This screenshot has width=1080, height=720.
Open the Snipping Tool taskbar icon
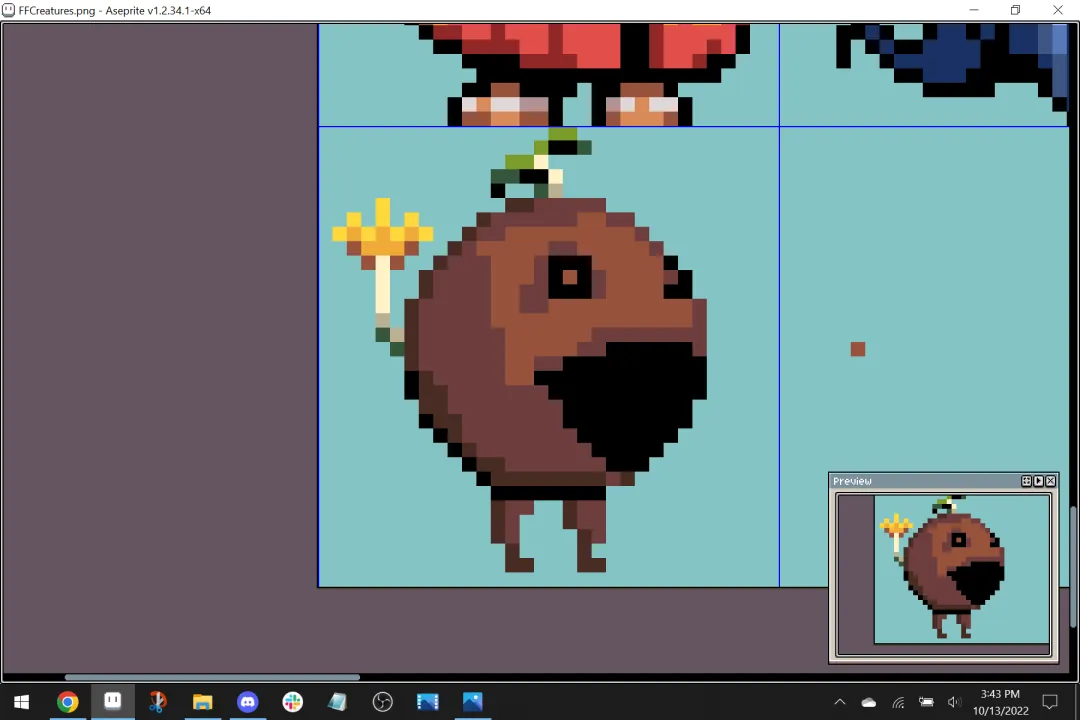tap(158, 702)
